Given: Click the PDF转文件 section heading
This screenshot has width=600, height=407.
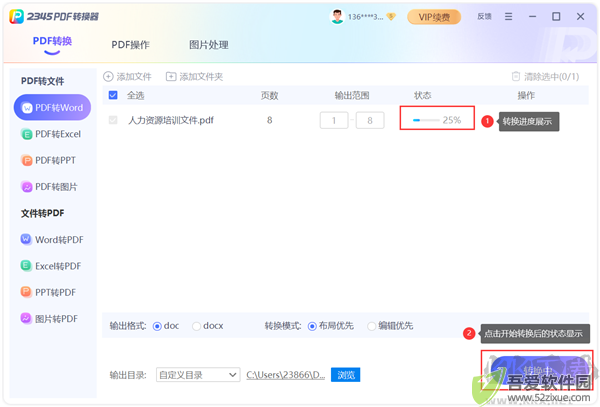Looking at the screenshot, I should pyautogui.click(x=42, y=81).
